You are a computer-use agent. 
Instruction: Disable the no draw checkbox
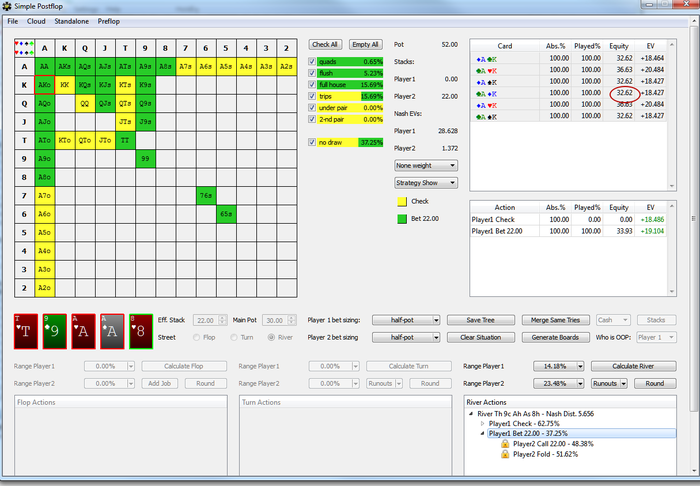(x=314, y=142)
